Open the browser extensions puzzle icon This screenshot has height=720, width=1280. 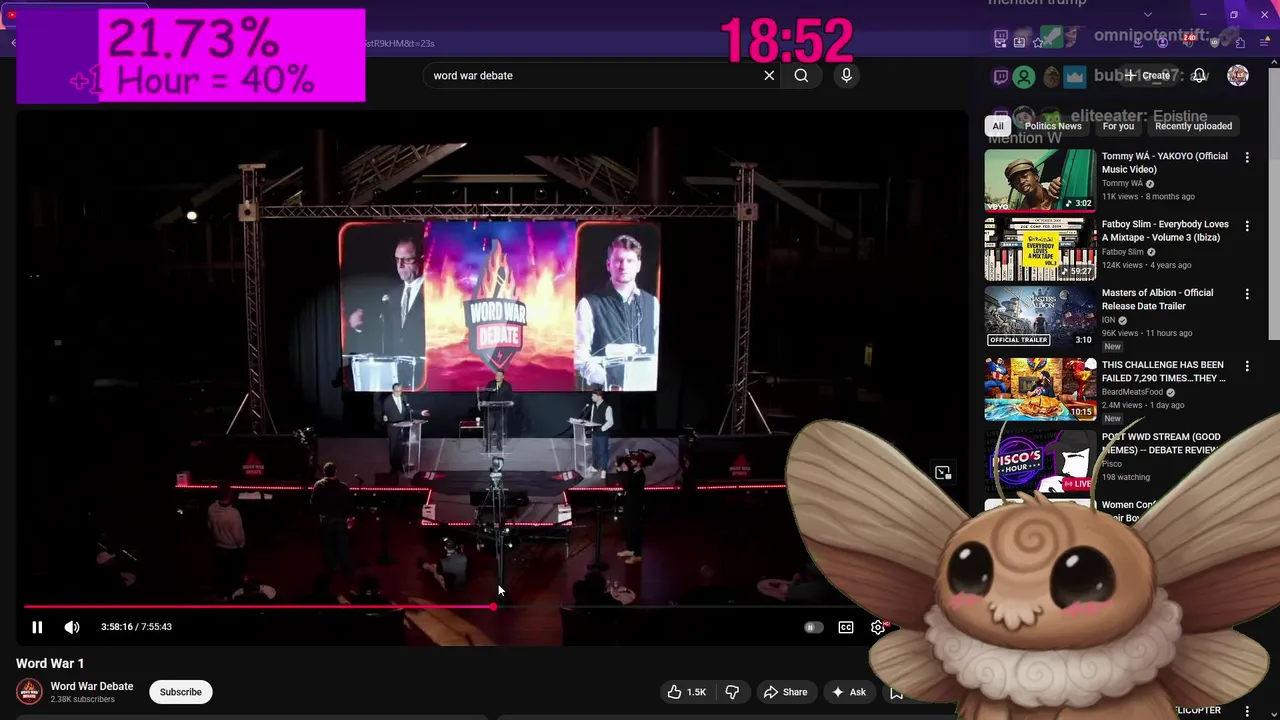click(x=1240, y=41)
